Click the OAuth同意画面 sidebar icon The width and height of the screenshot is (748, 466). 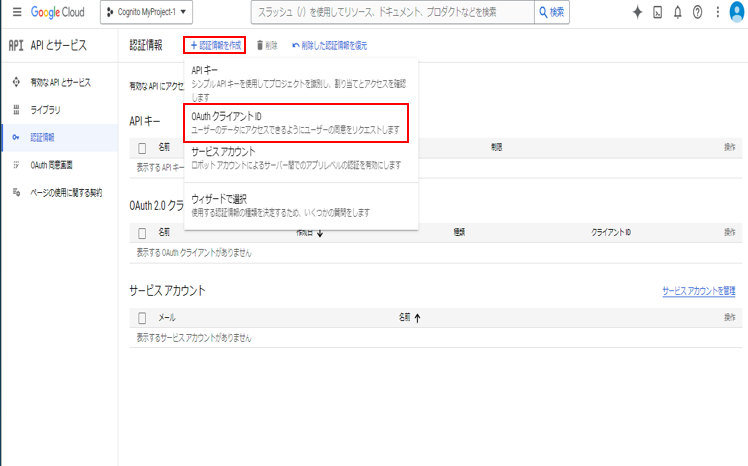tap(16, 165)
